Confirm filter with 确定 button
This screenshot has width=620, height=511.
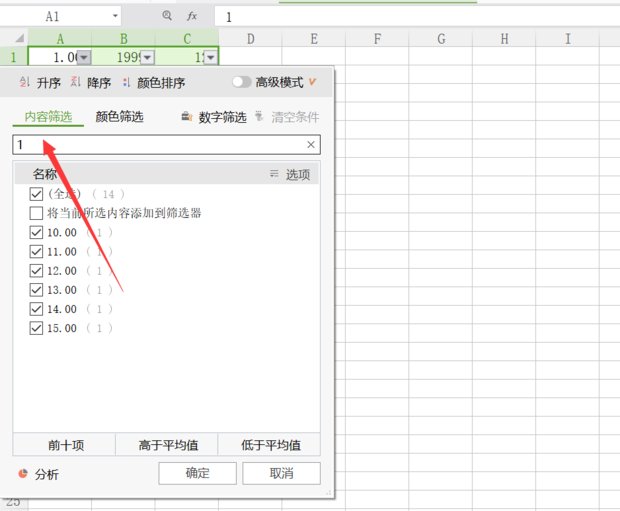coord(197,473)
